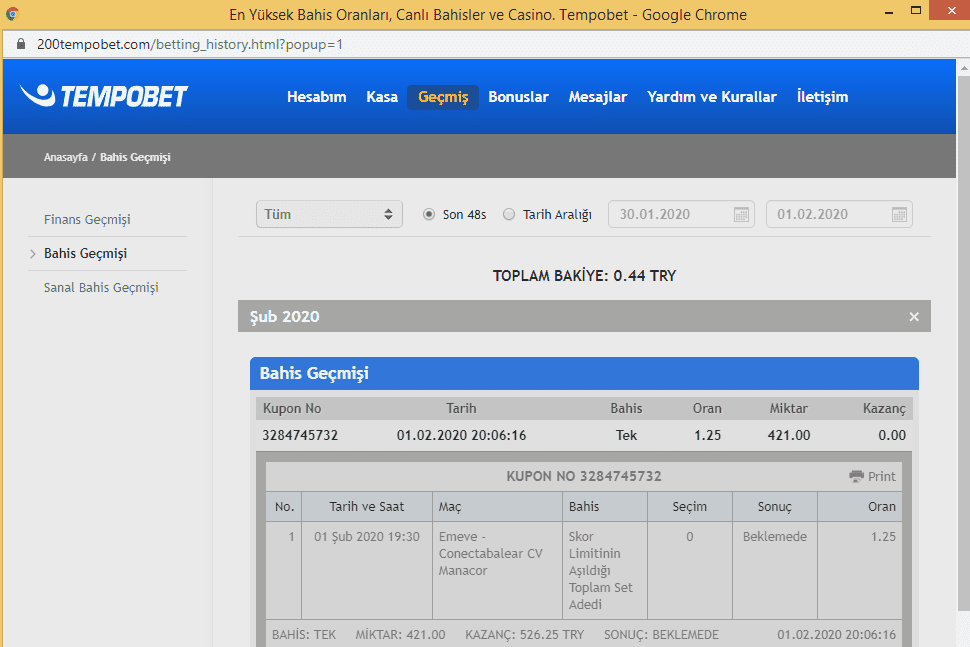
Task: Click Tarih ve Saat column header
Action: point(366,507)
